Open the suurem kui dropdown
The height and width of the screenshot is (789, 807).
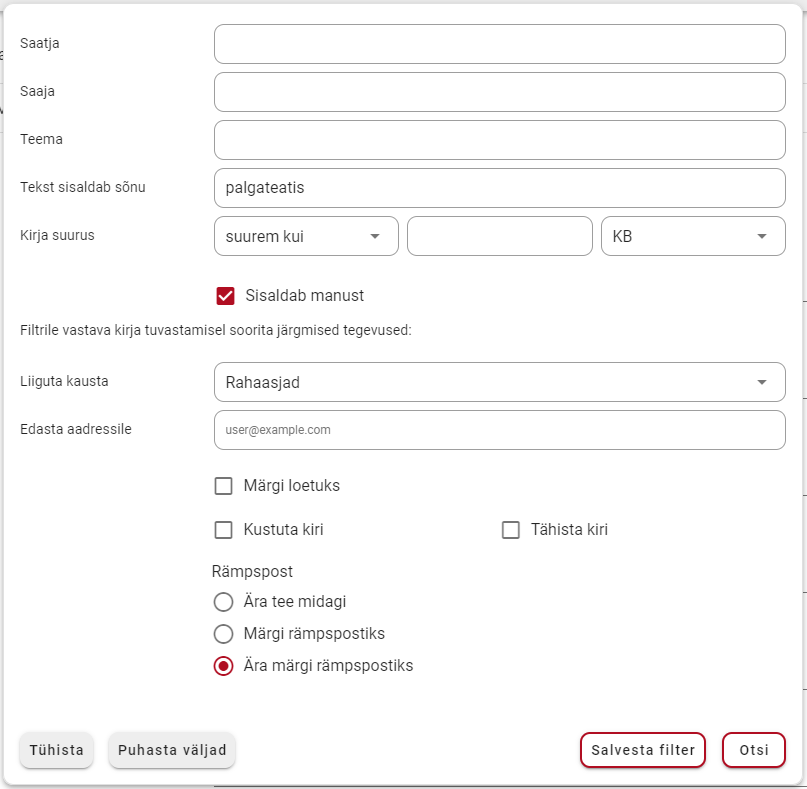306,236
